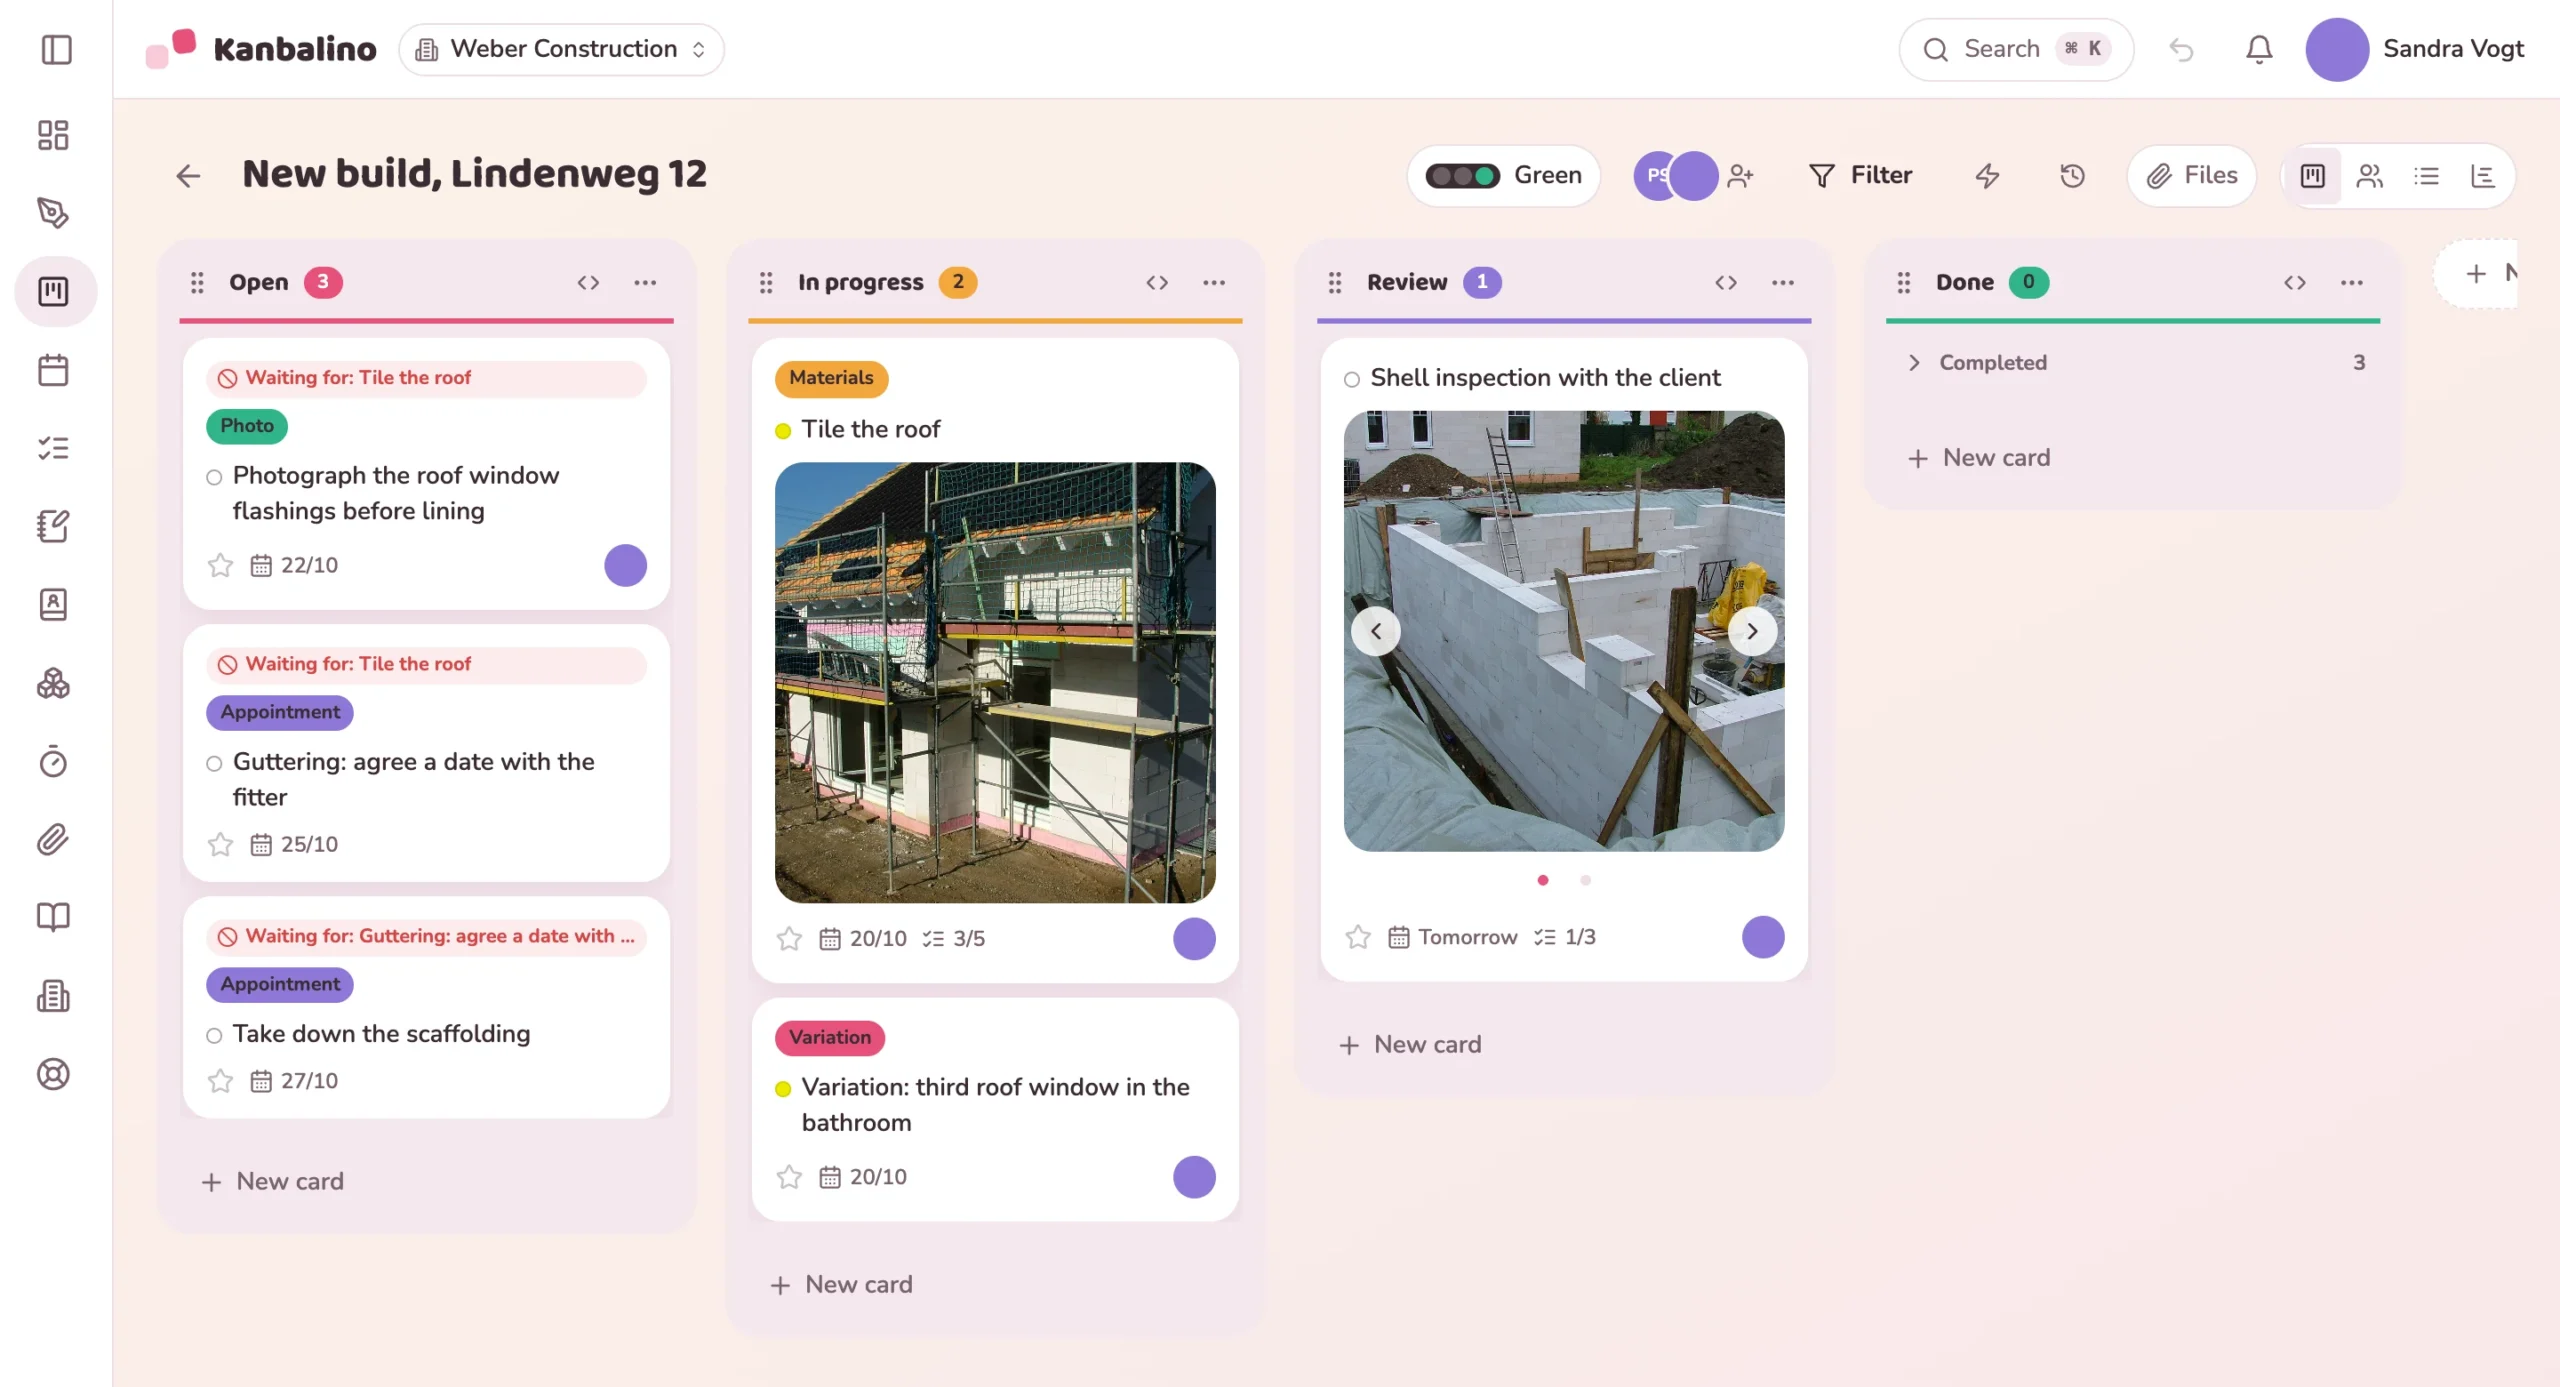Screen dimensions: 2560x1387
Task: Open the lightning bolt automations icon
Action: (x=1987, y=176)
